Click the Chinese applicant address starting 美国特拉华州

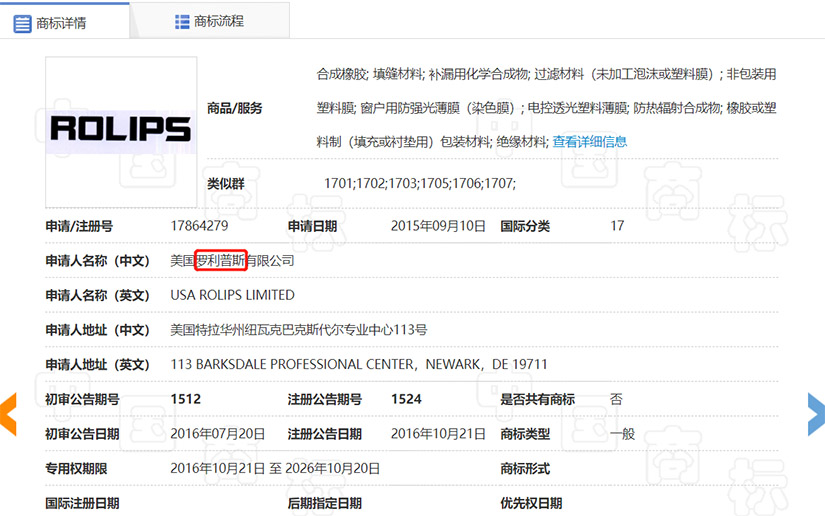299,330
